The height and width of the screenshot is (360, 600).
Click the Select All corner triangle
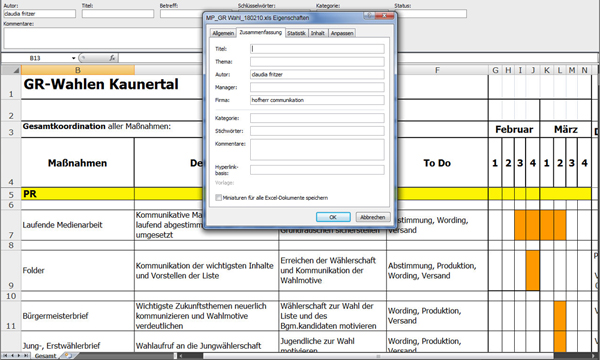coord(11,70)
